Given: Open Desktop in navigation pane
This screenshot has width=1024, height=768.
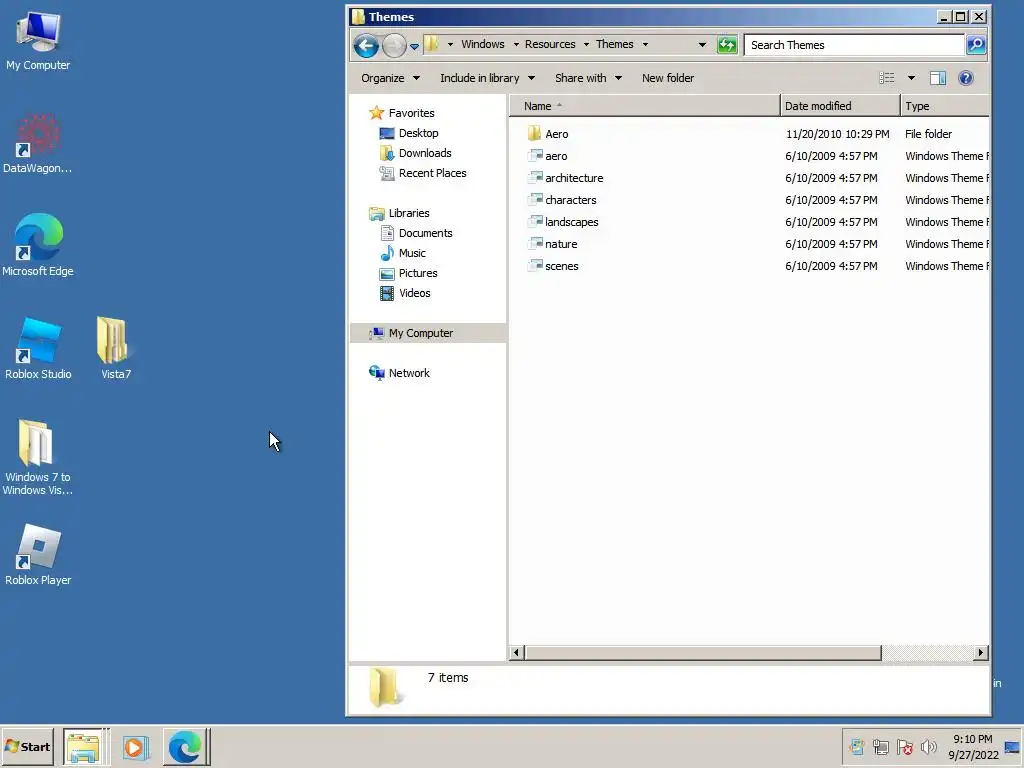Looking at the screenshot, I should click(x=418, y=133).
